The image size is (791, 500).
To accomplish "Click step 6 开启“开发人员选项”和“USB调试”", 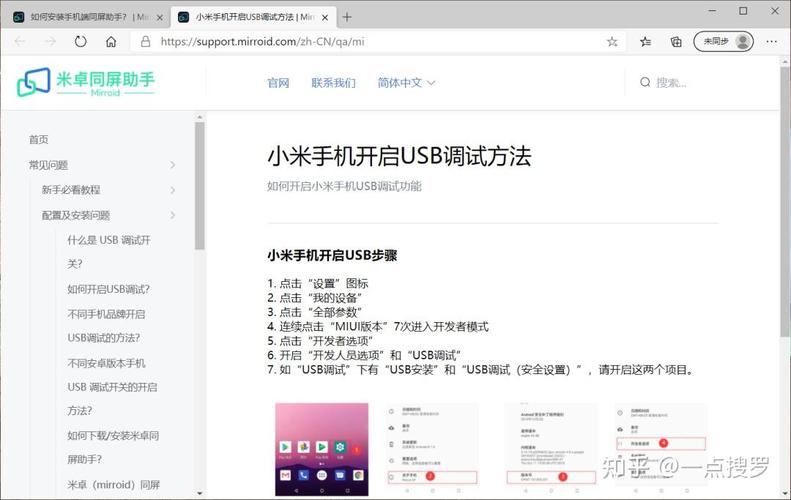I will point(364,355).
